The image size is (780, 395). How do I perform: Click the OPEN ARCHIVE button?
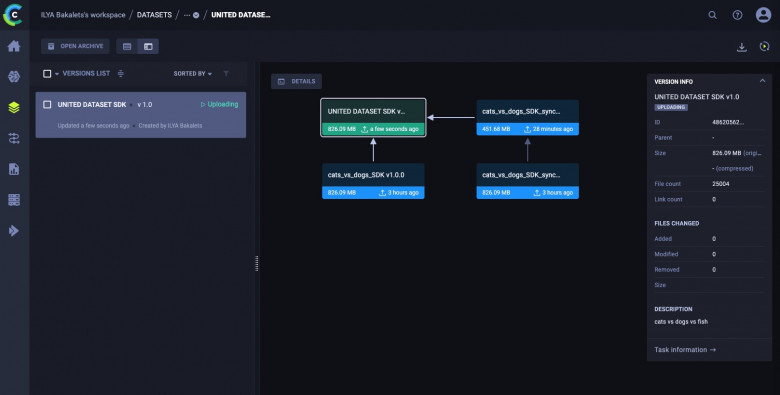point(75,46)
